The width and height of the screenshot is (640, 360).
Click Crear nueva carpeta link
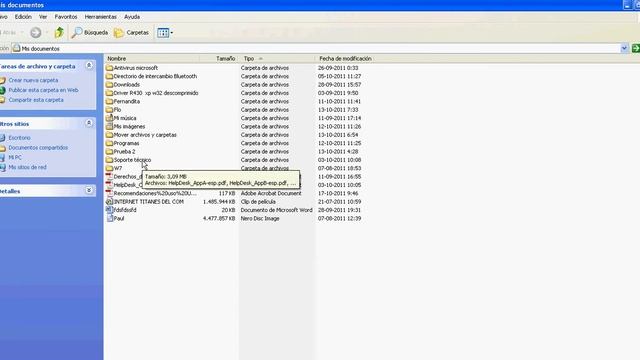pos(33,80)
